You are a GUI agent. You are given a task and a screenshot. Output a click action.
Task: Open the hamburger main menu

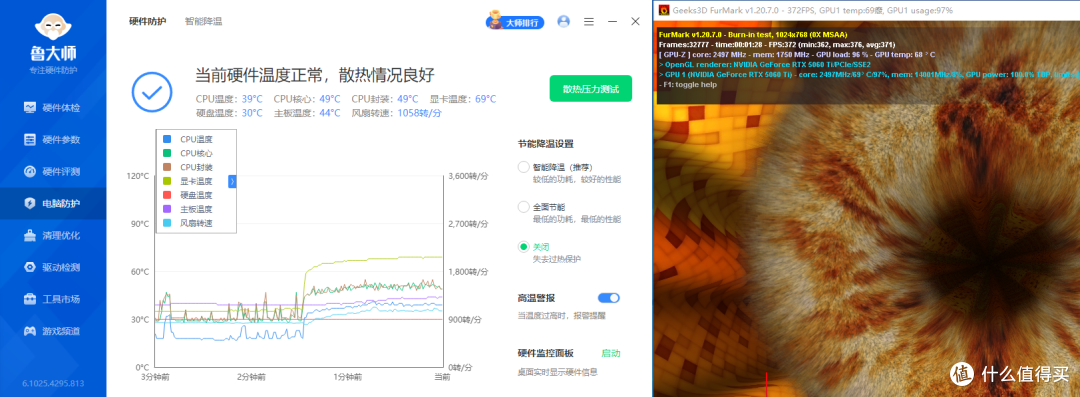[589, 21]
